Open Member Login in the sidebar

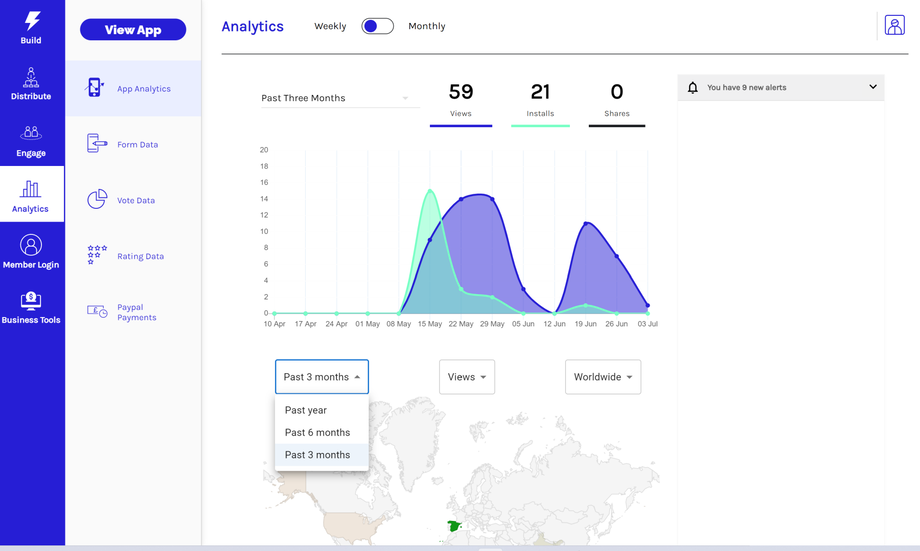pyautogui.click(x=31, y=245)
